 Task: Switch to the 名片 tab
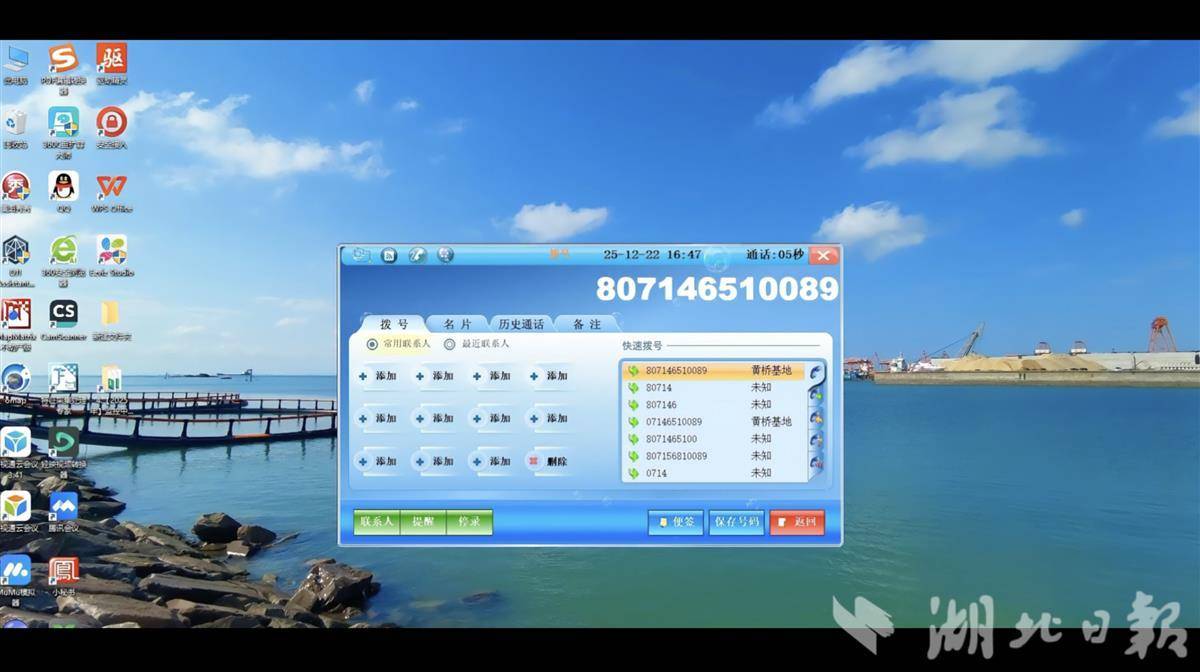(457, 324)
